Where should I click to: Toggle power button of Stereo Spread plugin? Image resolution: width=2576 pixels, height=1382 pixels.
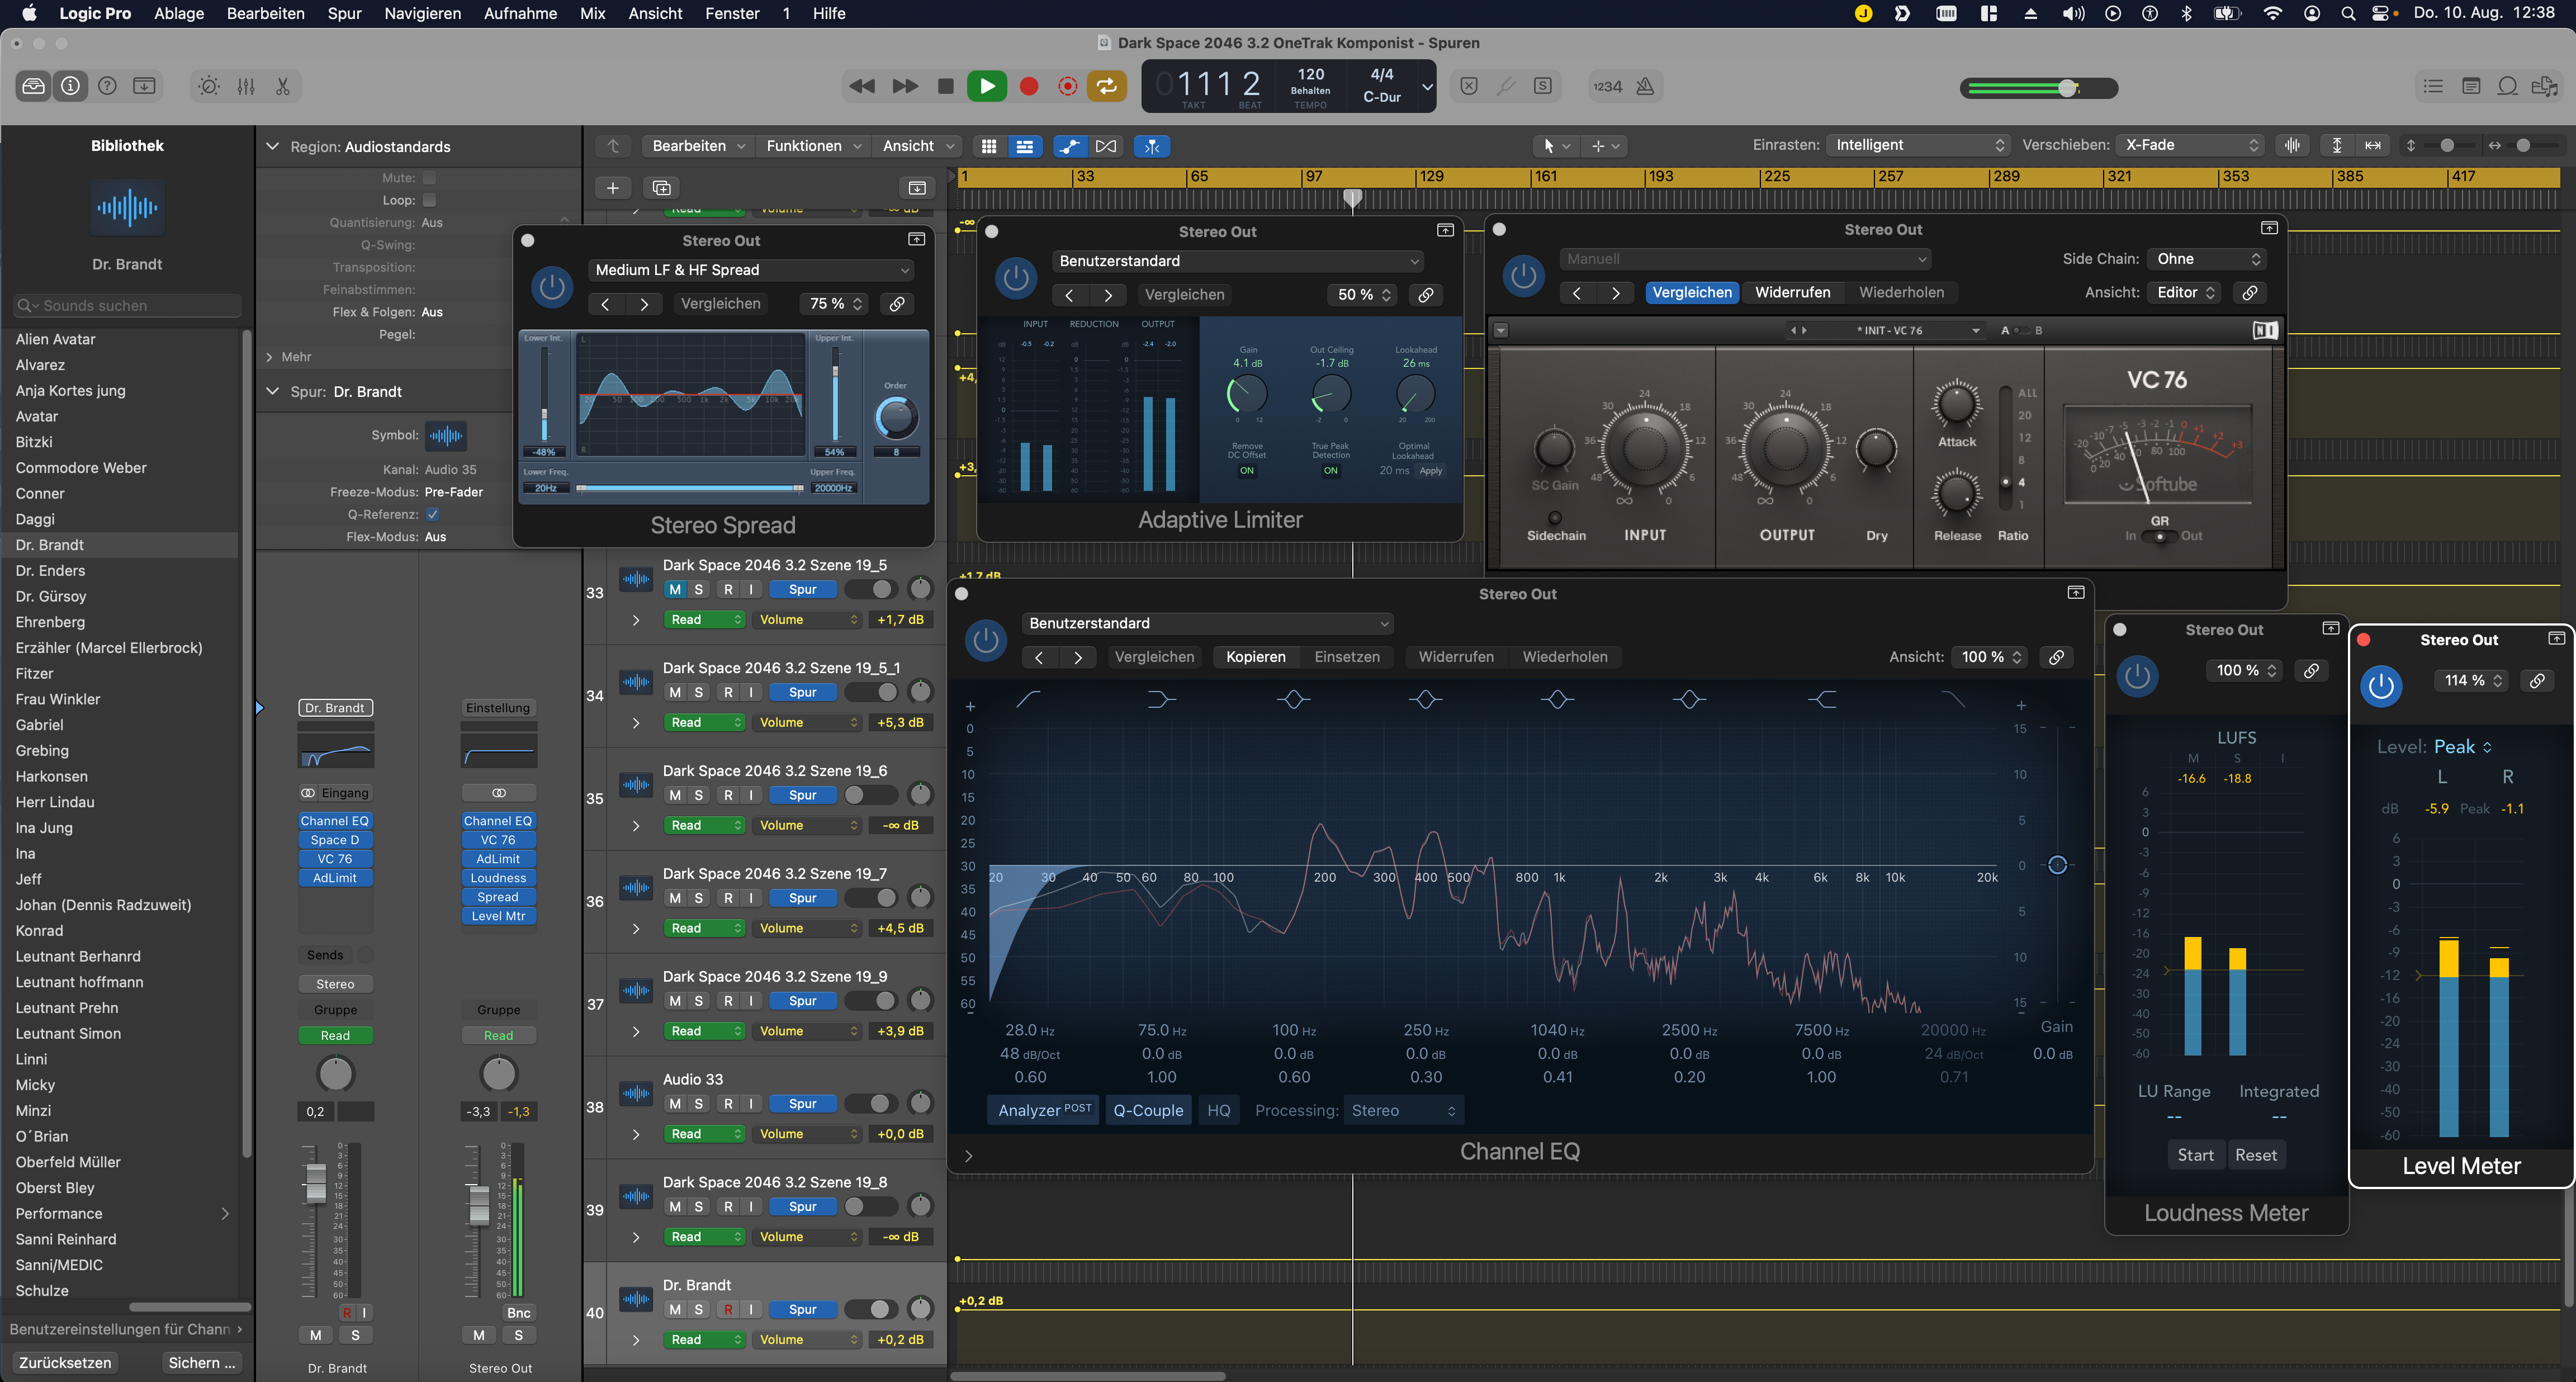552,287
